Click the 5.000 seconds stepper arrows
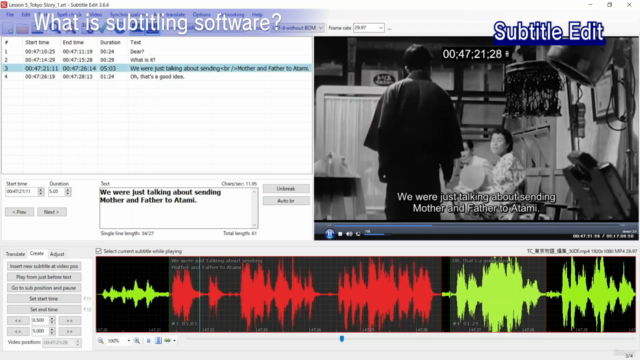 coord(52,331)
